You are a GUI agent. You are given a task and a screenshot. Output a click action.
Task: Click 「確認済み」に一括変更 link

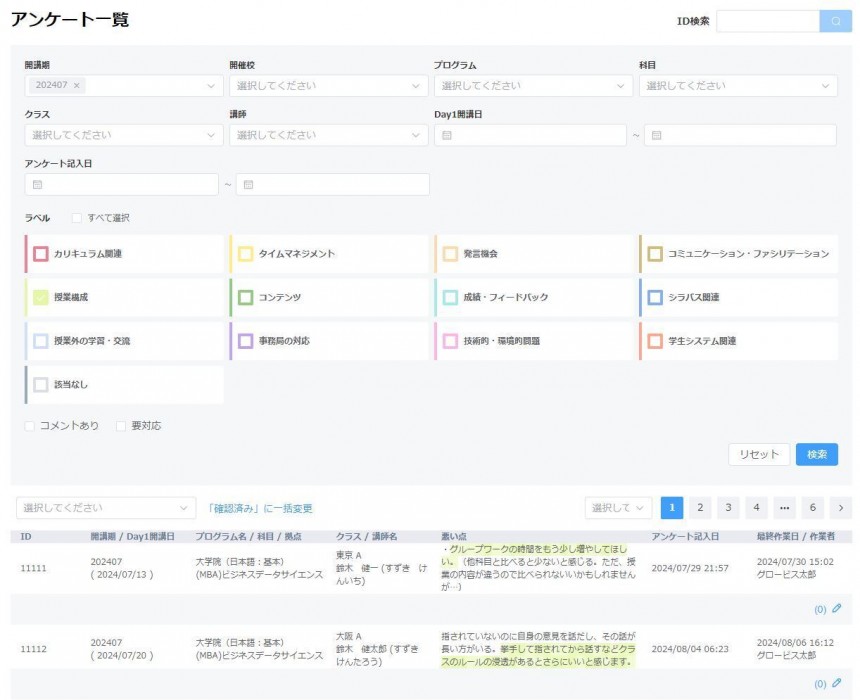point(259,509)
